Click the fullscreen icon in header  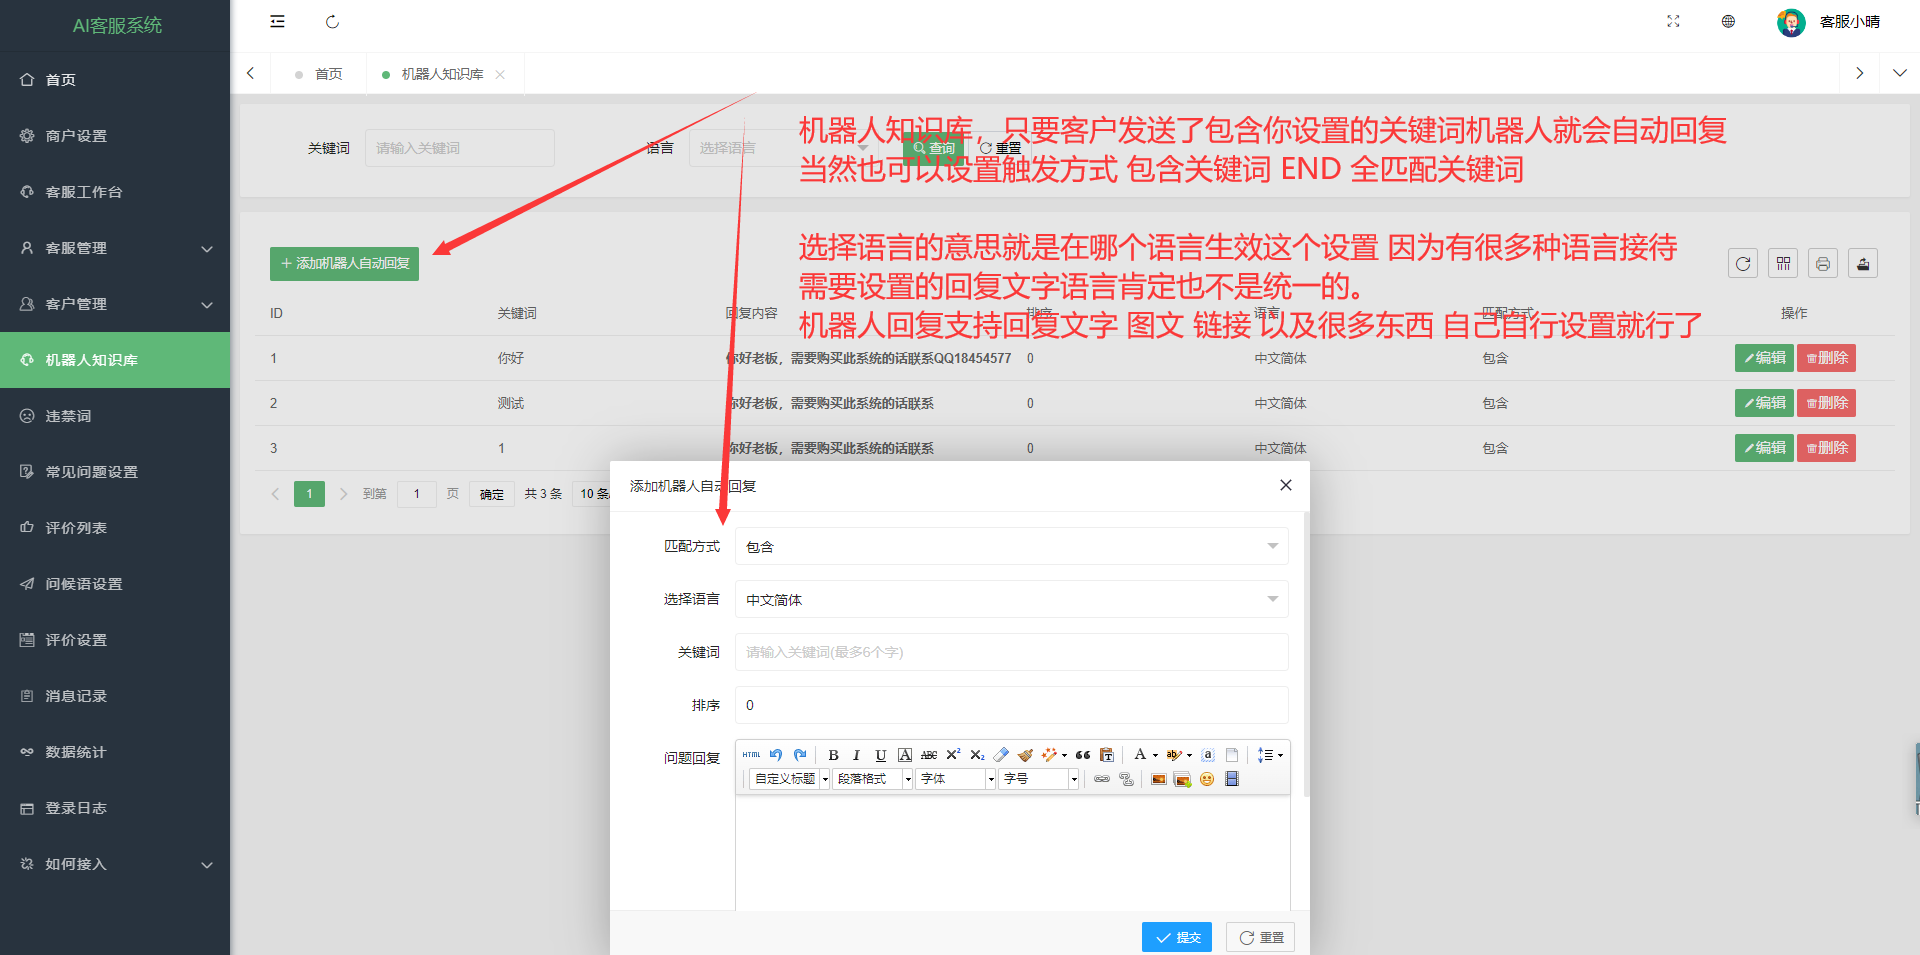pos(1673,21)
